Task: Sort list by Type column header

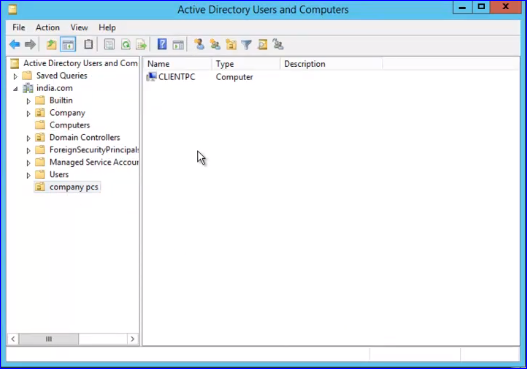Action: 246,64
